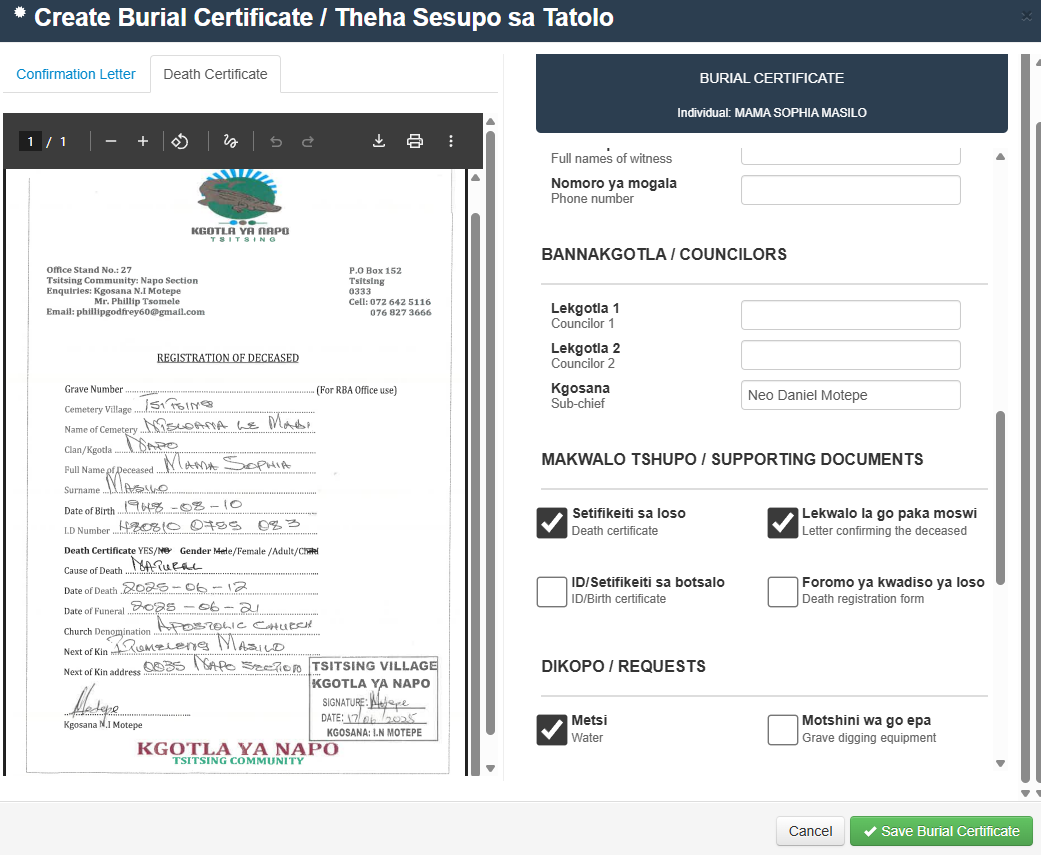Viewport: 1041px width, 855px height.
Task: Rotate the PDF page
Action: pyautogui.click(x=180, y=141)
